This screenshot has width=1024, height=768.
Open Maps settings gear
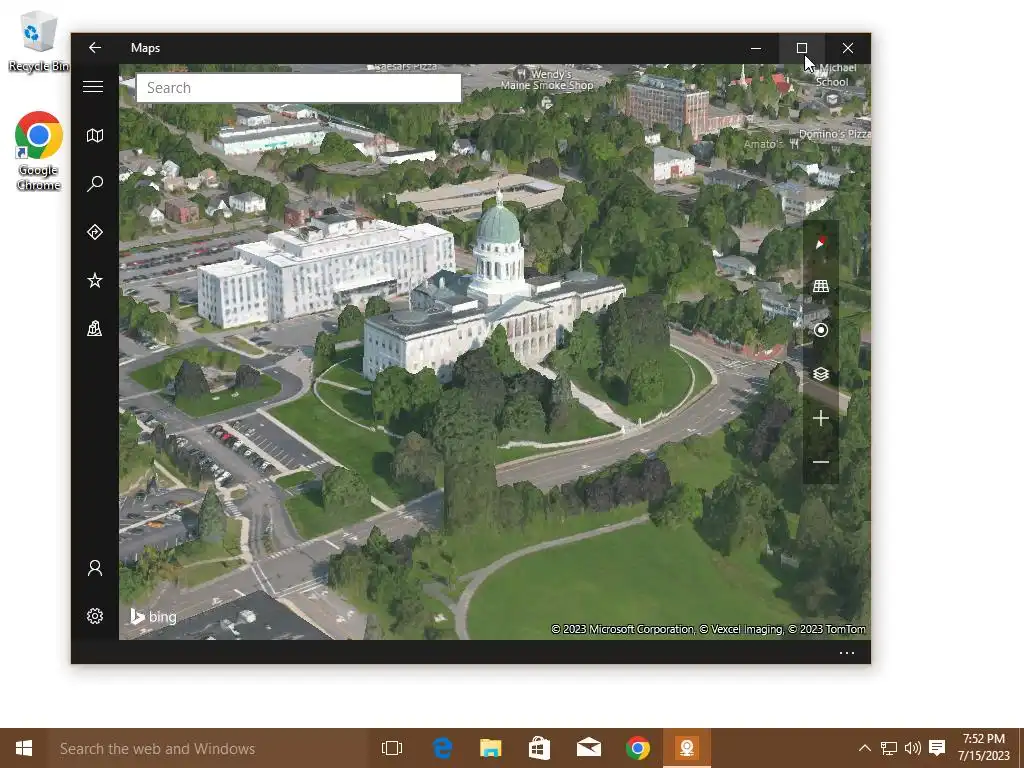tap(95, 616)
